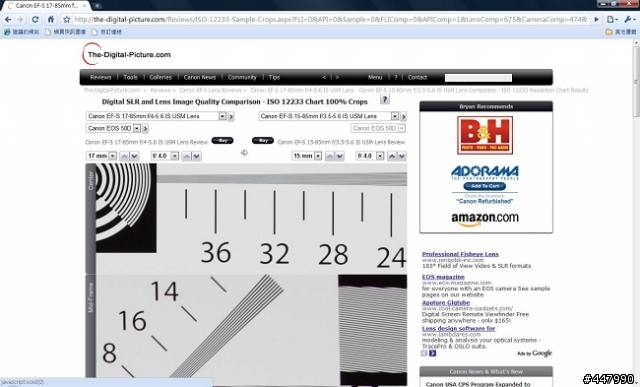Image resolution: width=640 pixels, height=387 pixels.
Task: Click the swap comparison icon between the aperture controls
Action: (244, 152)
